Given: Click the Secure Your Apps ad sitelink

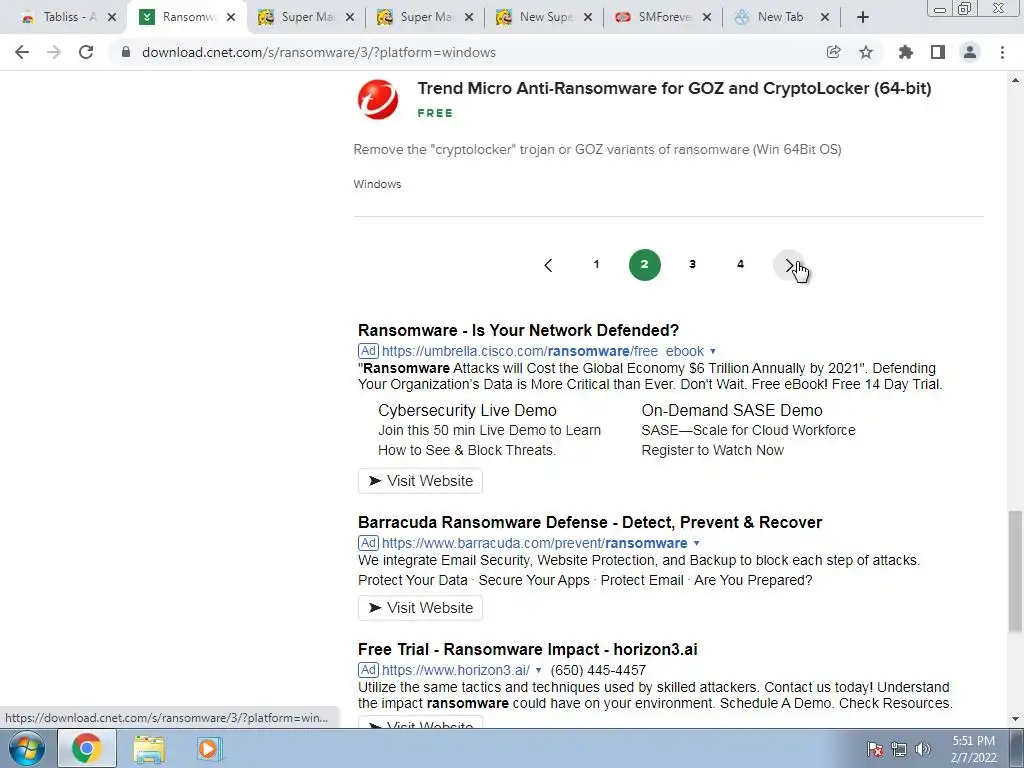Looking at the screenshot, I should click(534, 581).
